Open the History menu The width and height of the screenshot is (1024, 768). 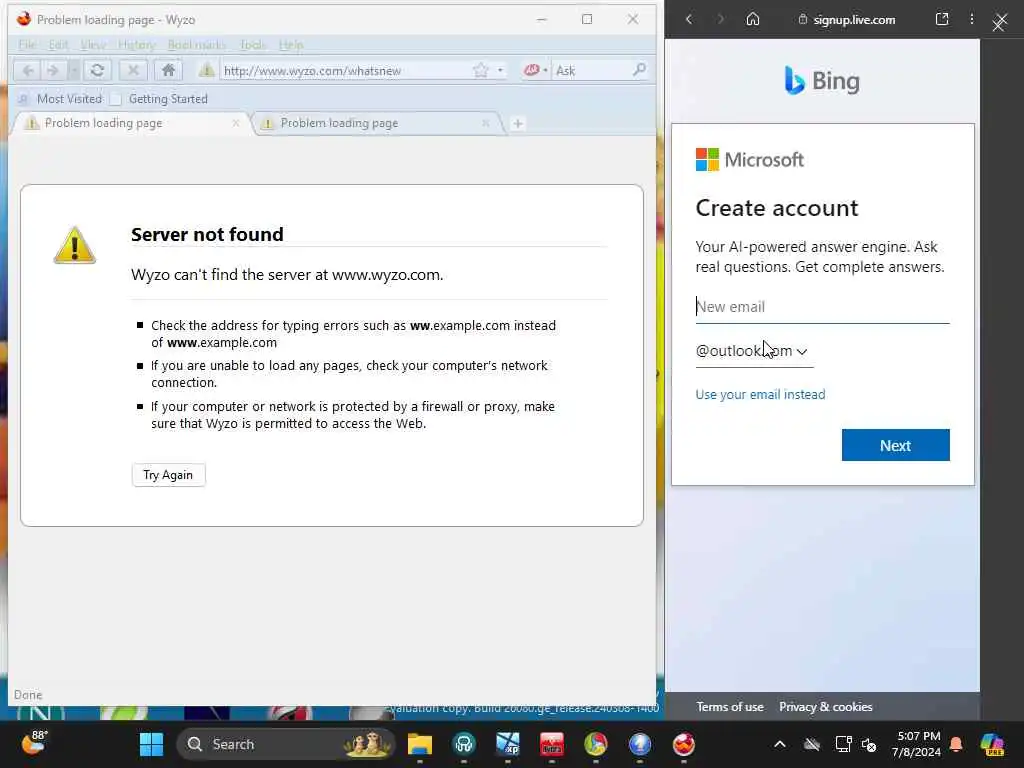click(136, 44)
